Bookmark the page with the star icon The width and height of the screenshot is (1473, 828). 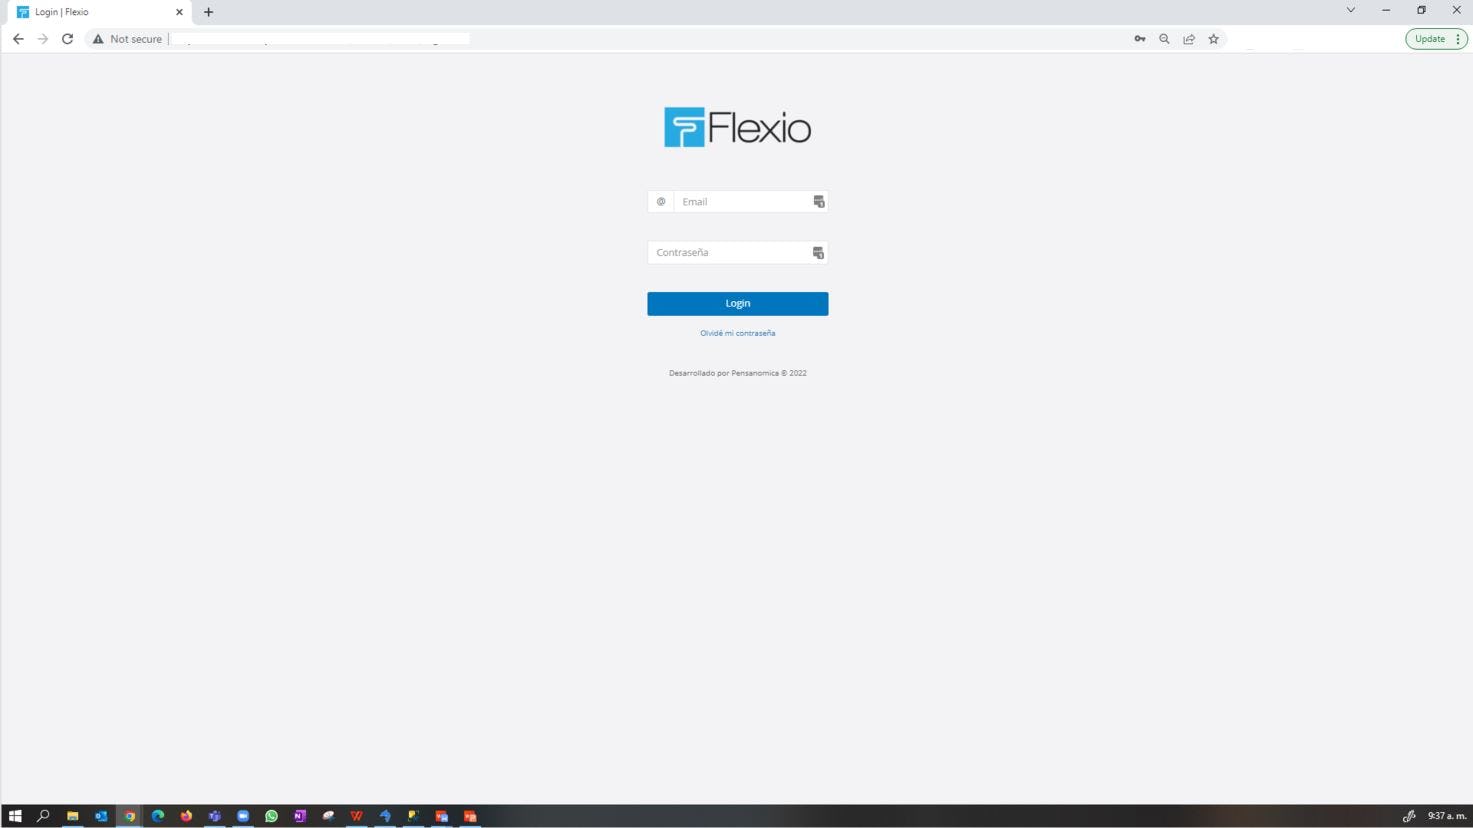click(1212, 38)
